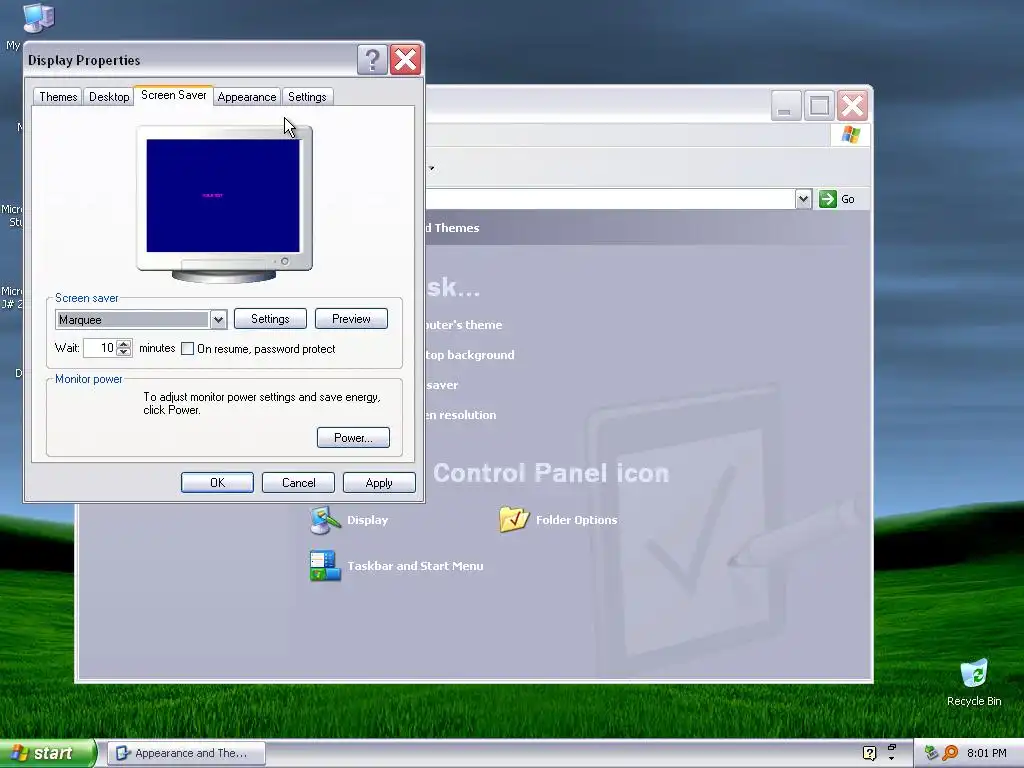Click the green Go arrow button

pos(827,199)
